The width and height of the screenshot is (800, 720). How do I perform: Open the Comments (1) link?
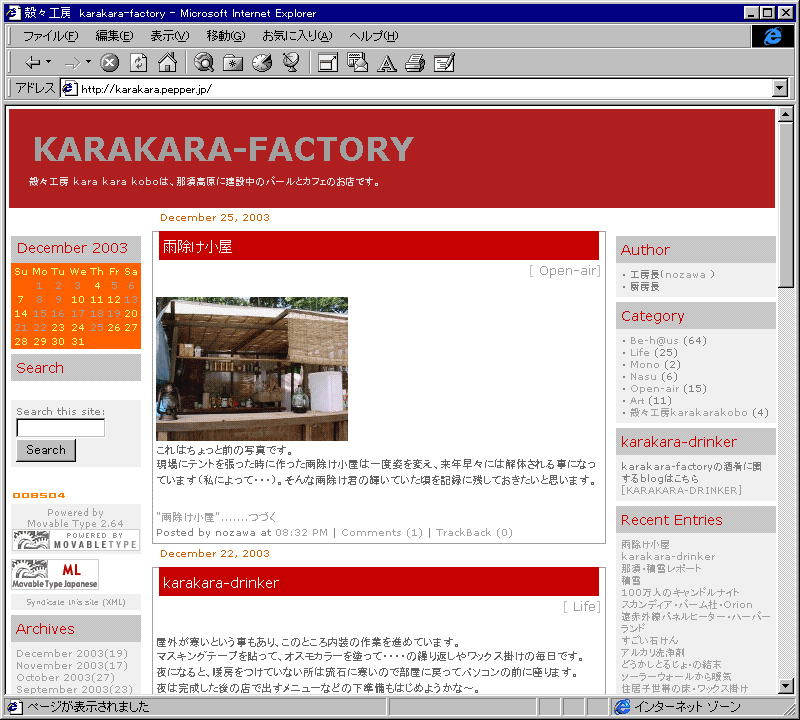coord(382,533)
